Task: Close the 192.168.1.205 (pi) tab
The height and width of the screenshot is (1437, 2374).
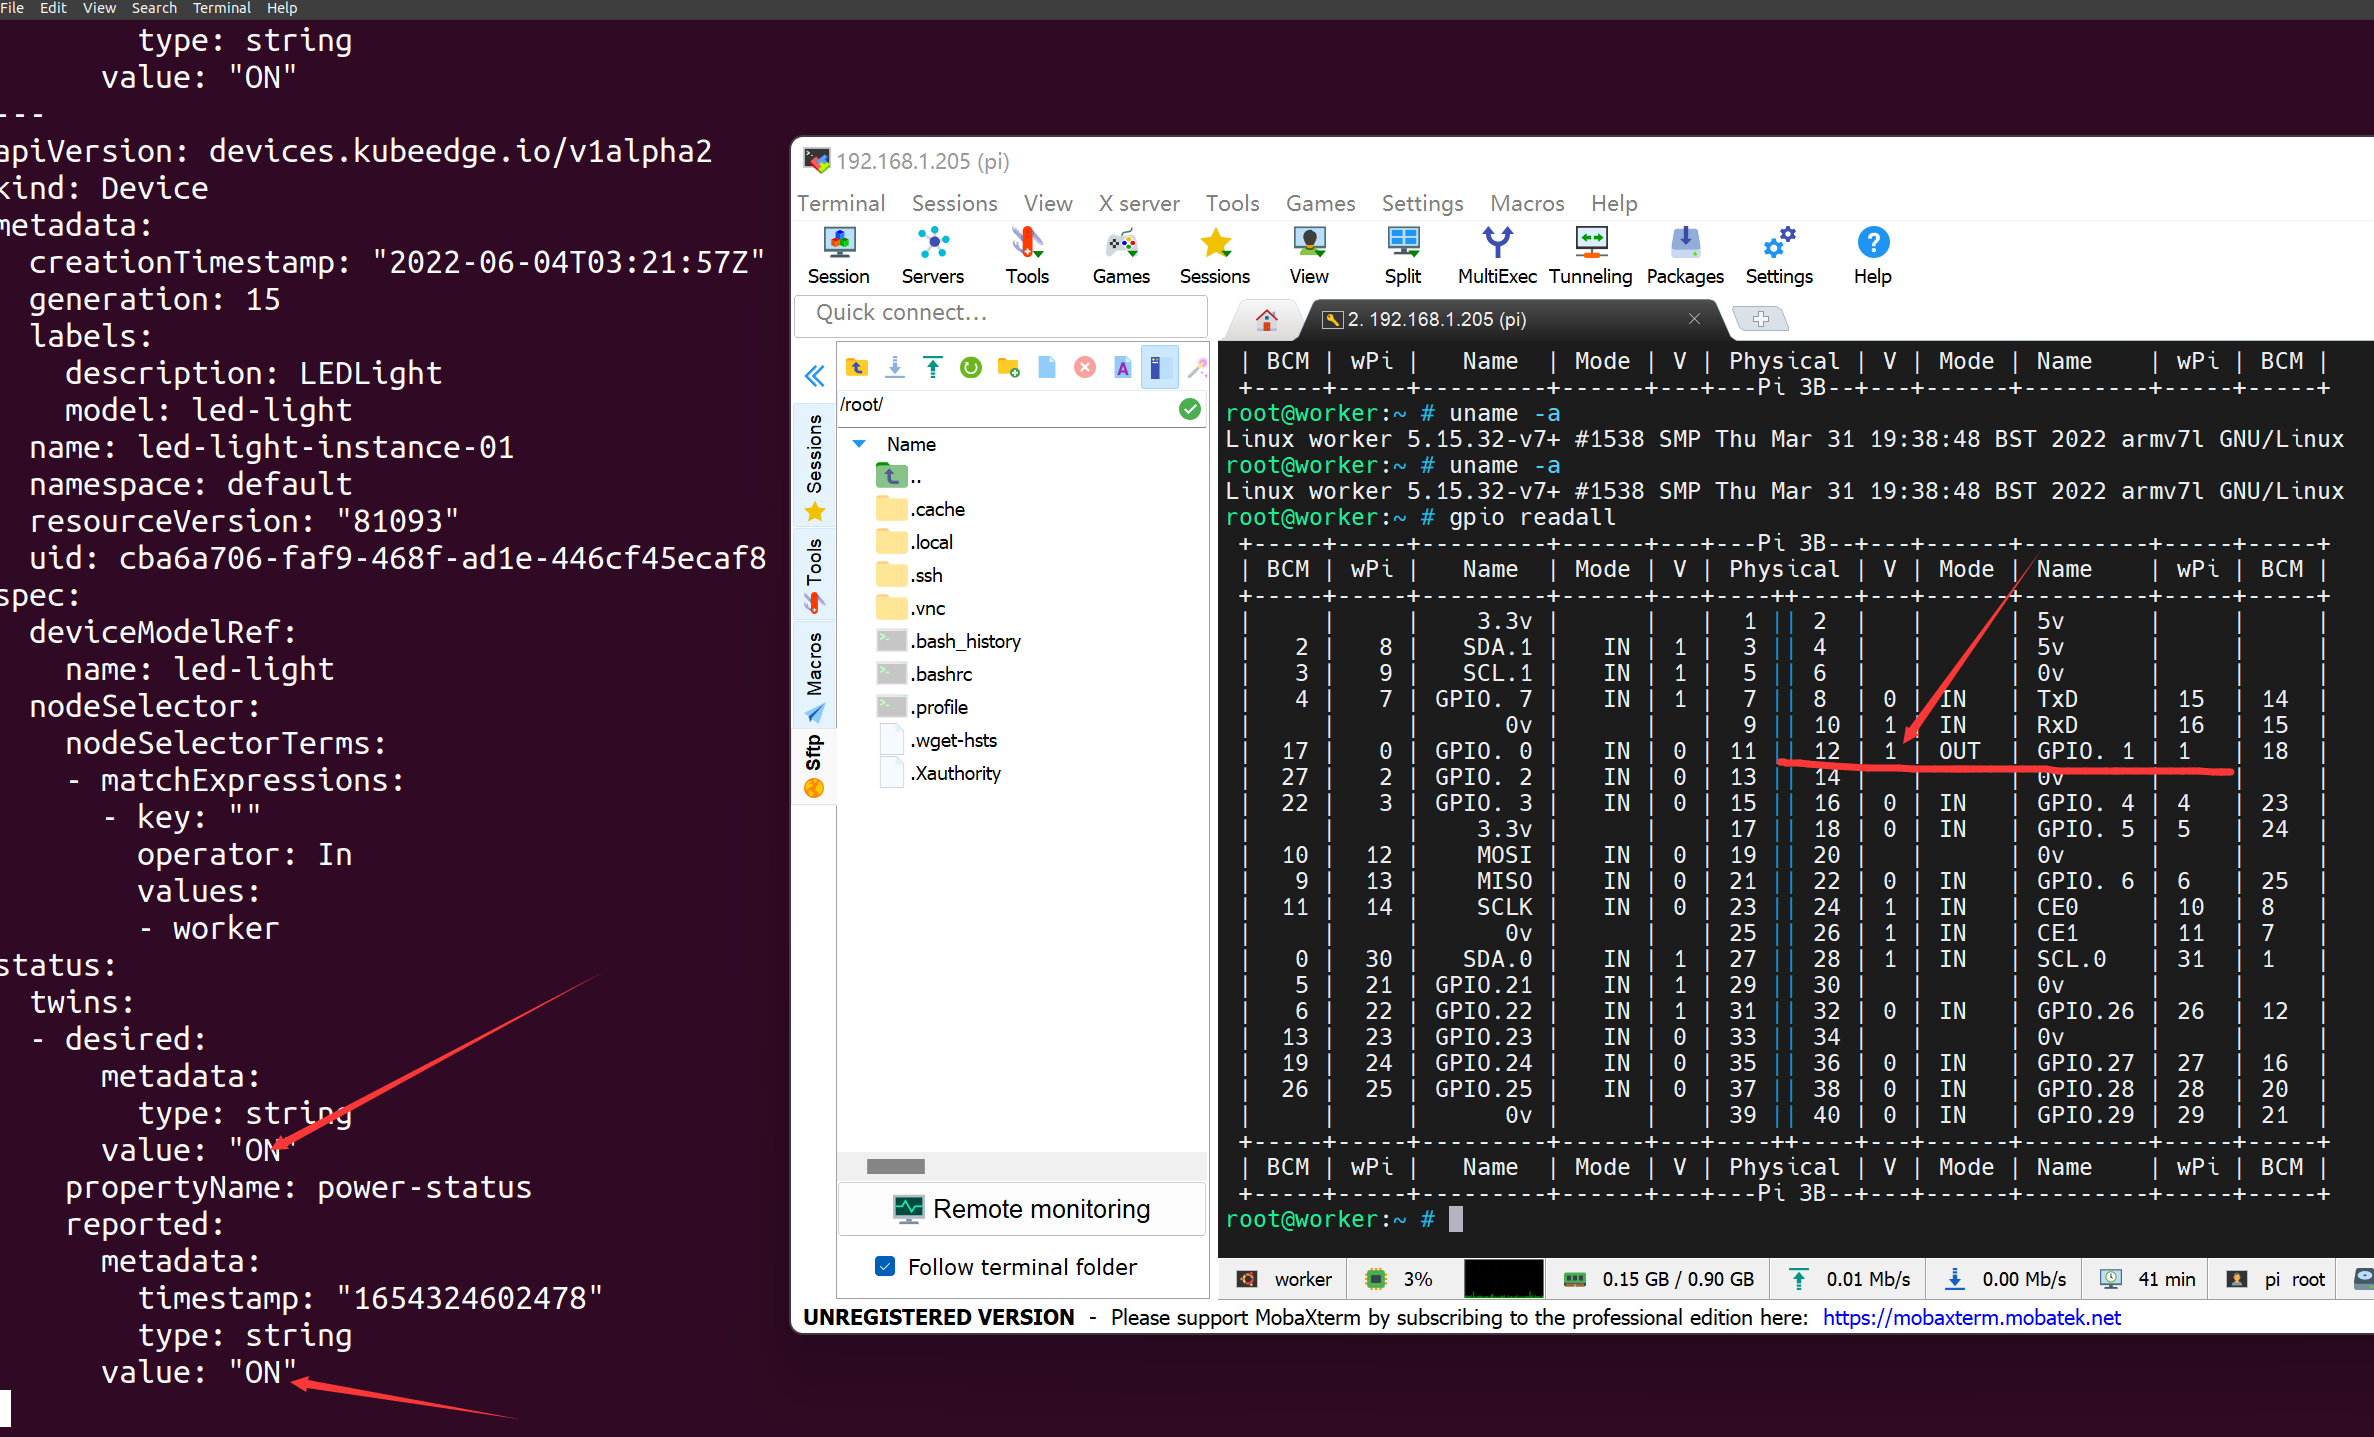Action: tap(1694, 318)
